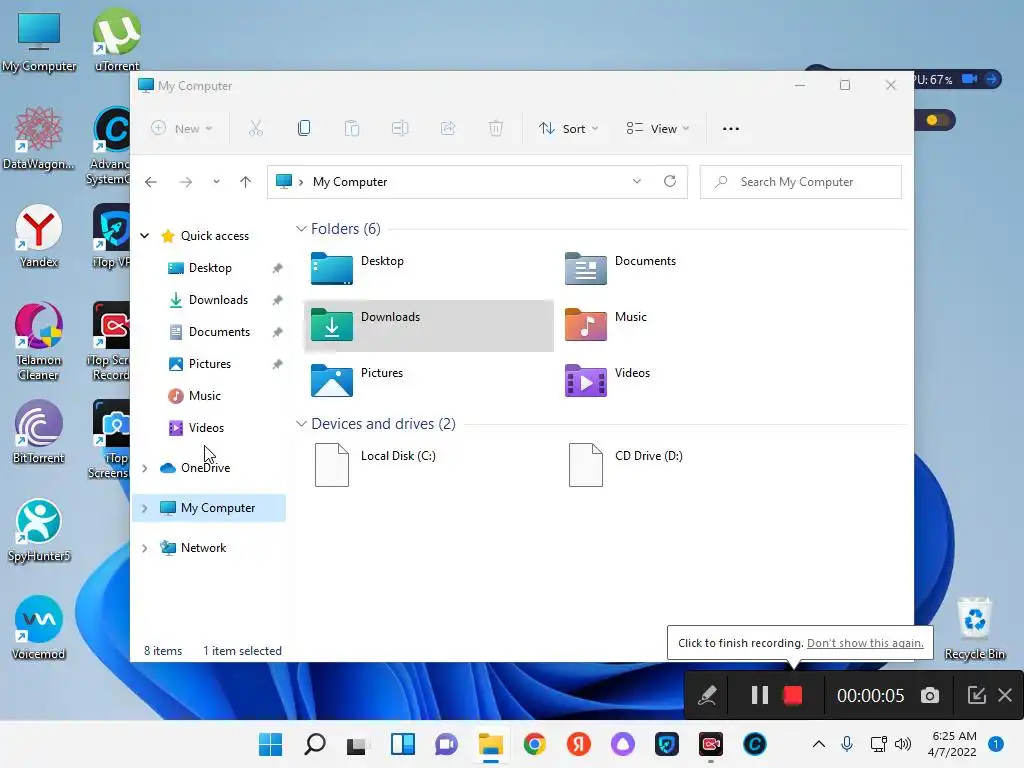Expand the OneDrive tree node
This screenshot has width=1024, height=768.
[145, 468]
